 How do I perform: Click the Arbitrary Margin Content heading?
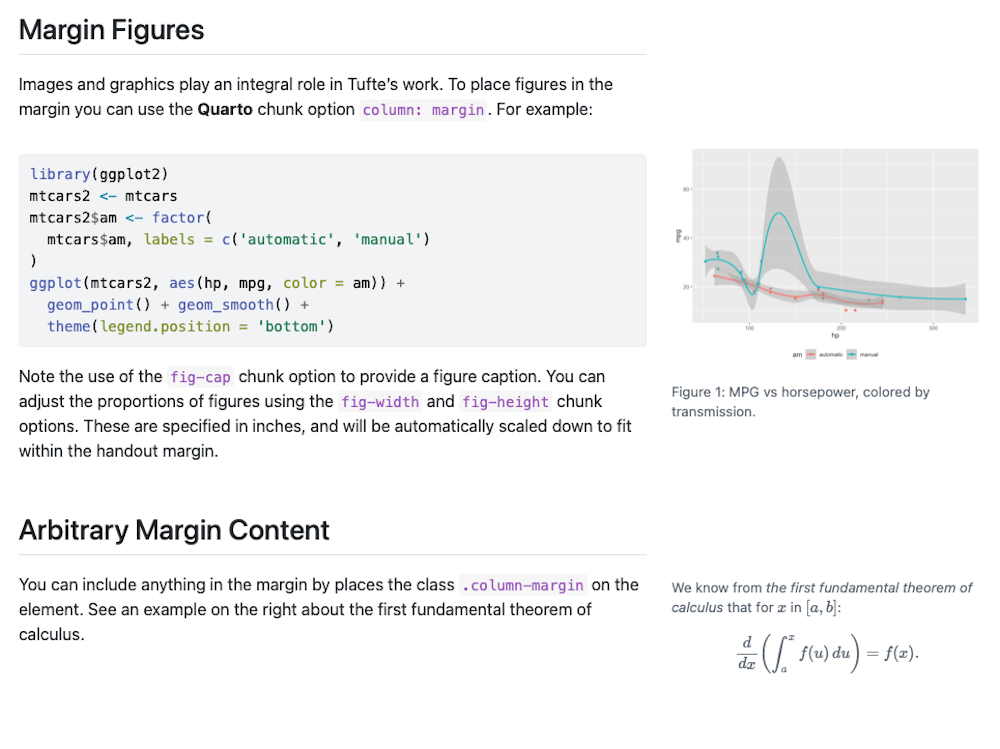[174, 530]
